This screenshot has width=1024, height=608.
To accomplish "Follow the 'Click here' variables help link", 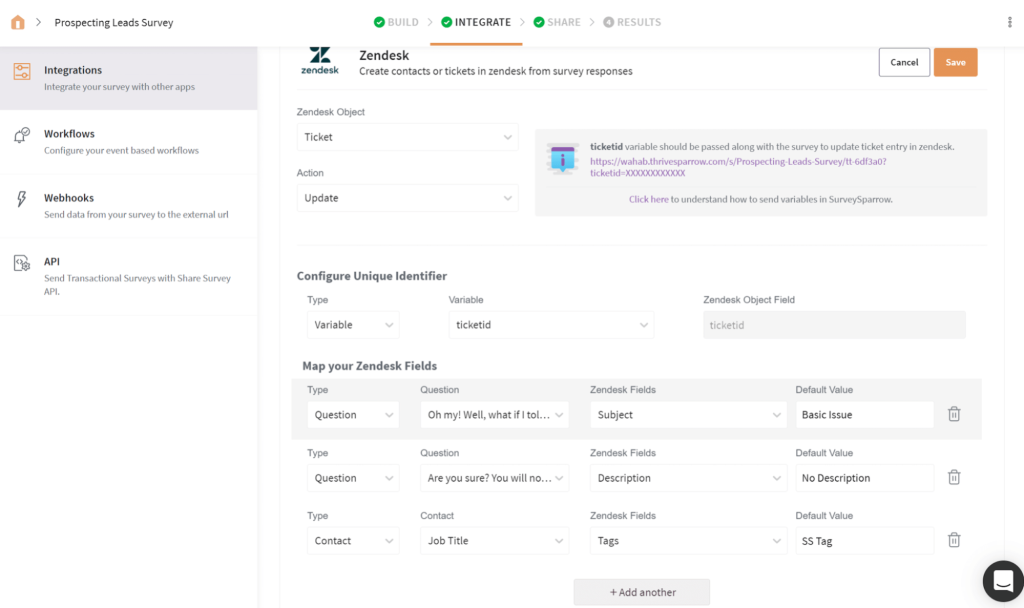I will click(648, 199).
